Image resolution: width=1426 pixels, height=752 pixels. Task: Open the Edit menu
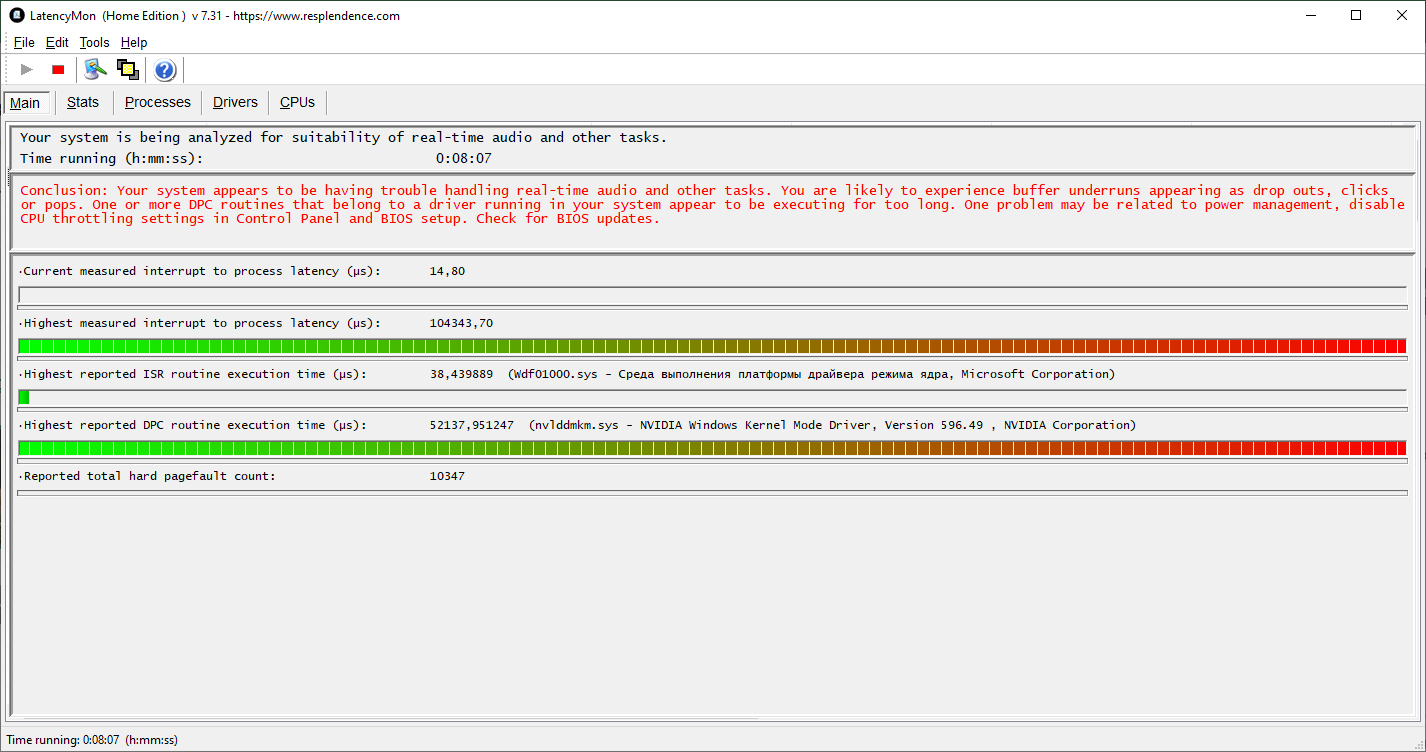click(57, 43)
